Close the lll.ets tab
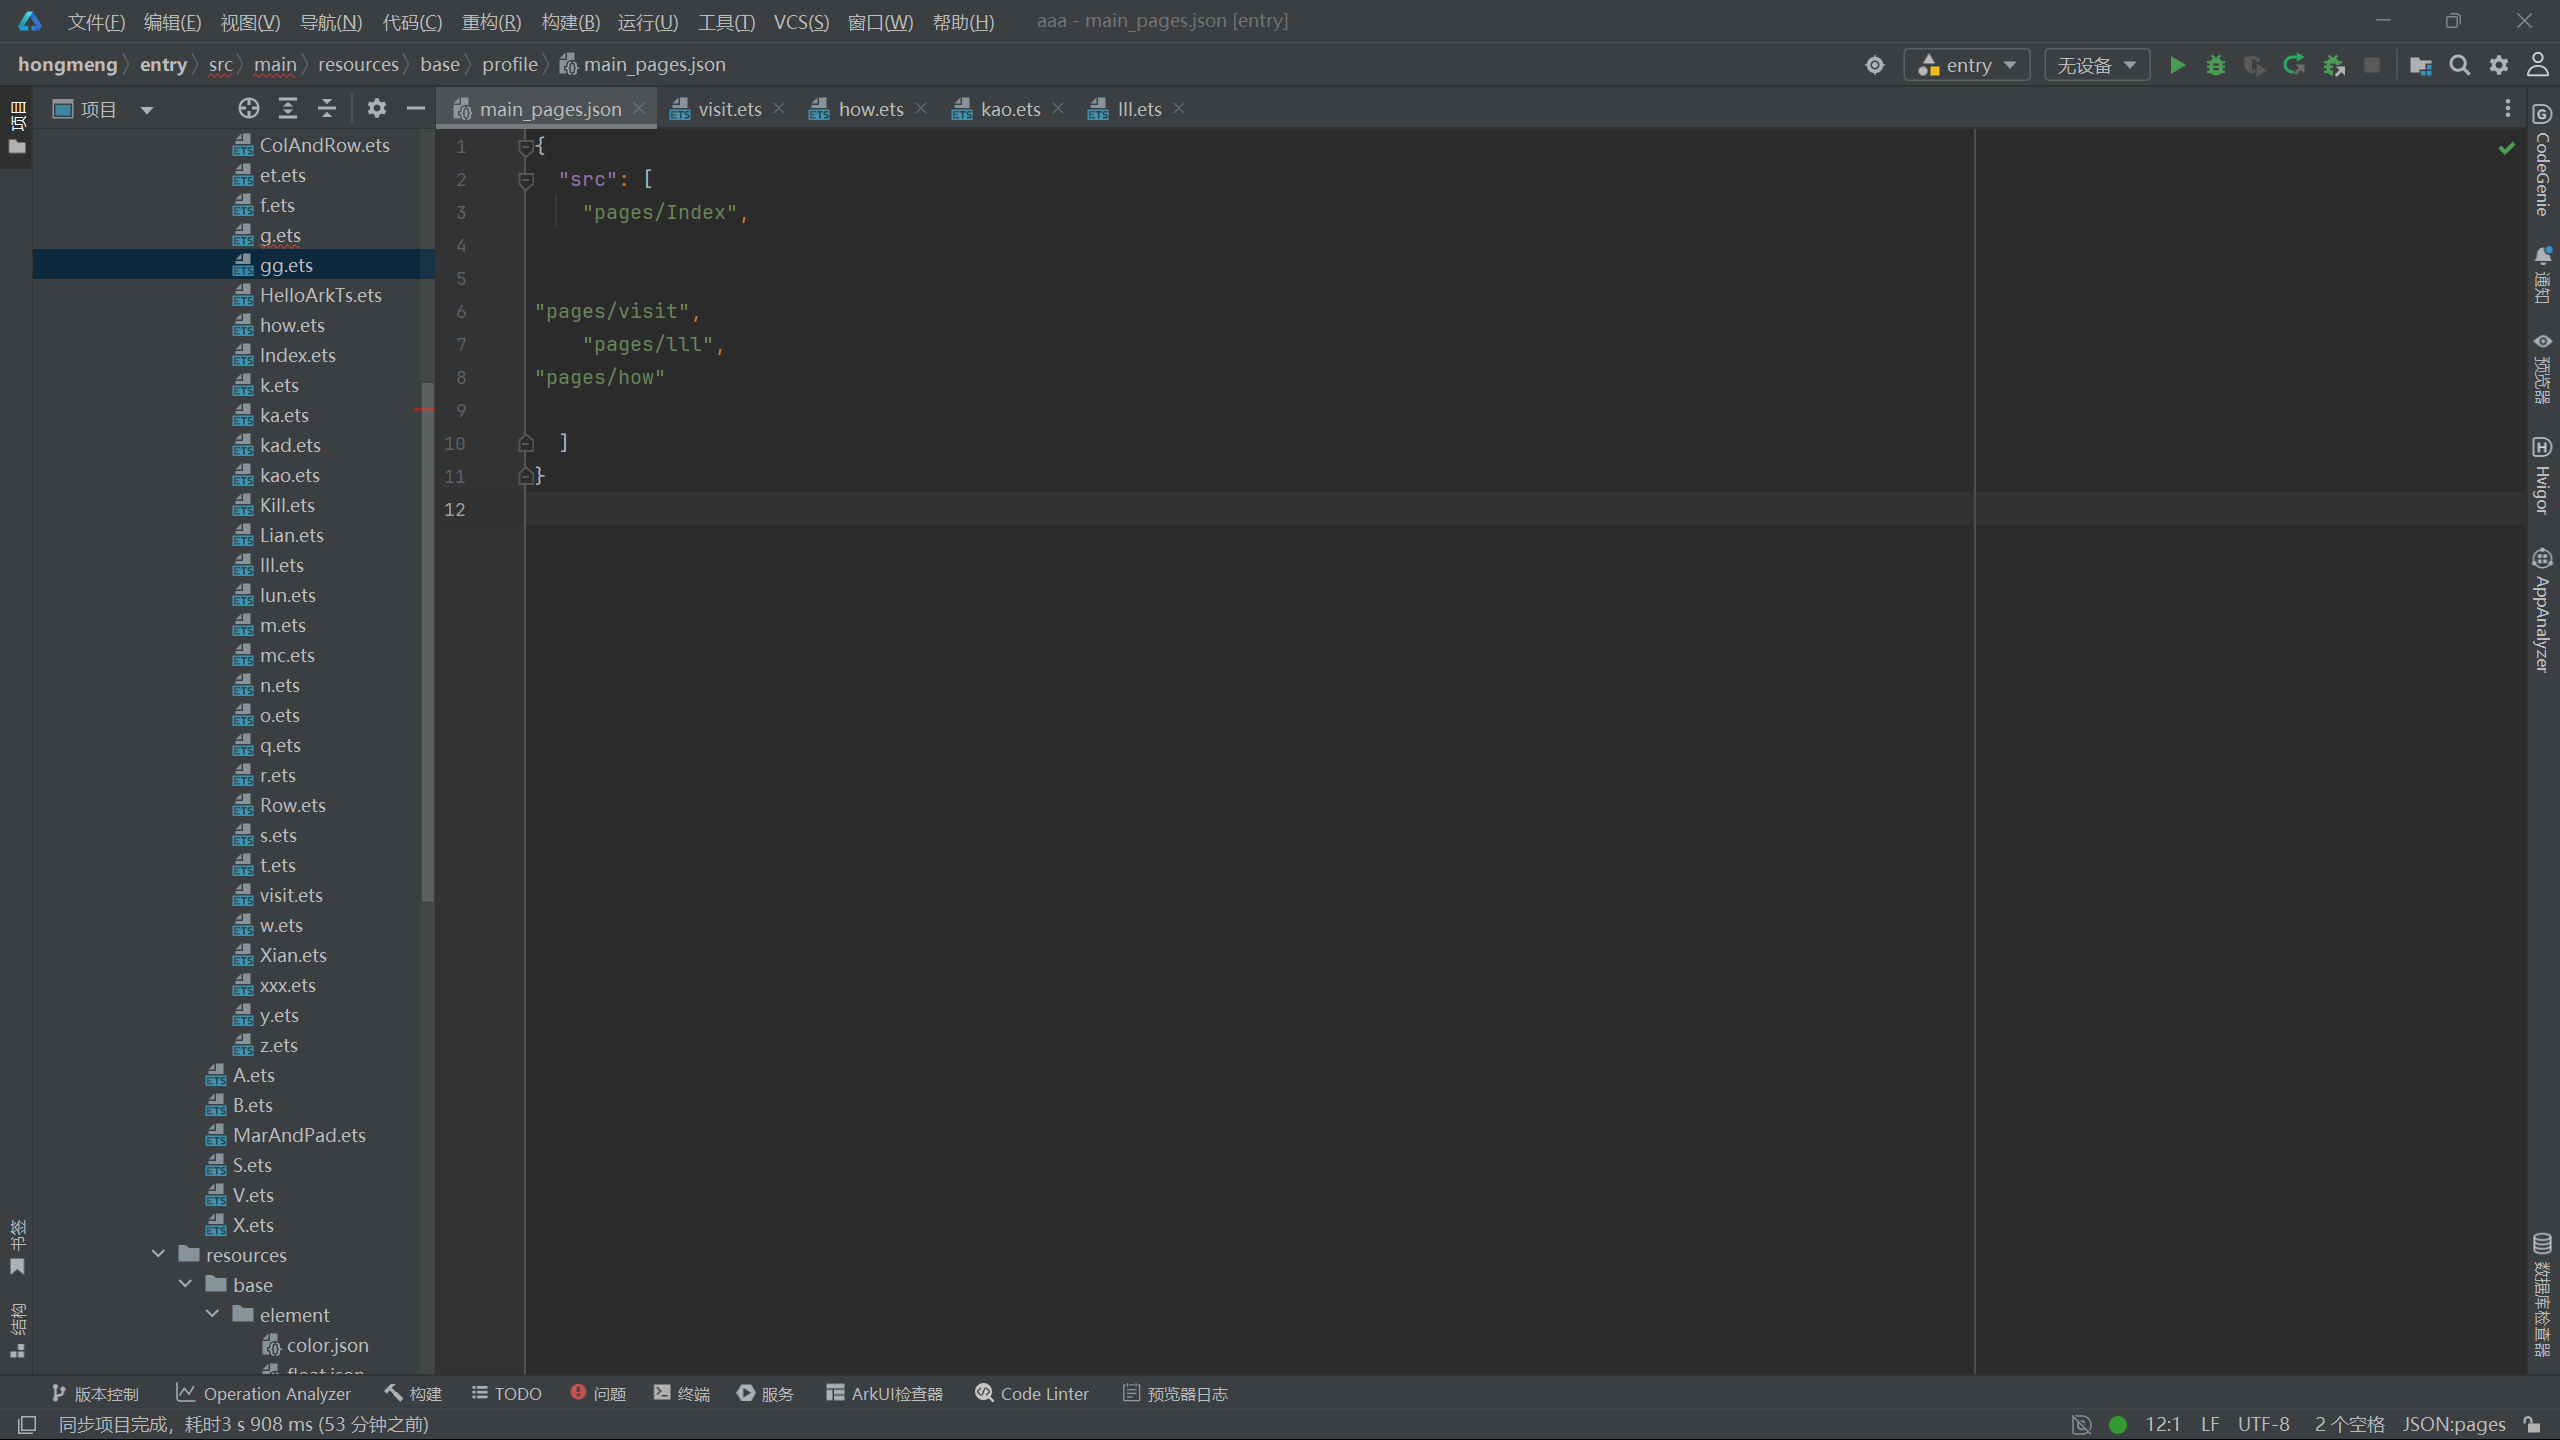 1179,108
